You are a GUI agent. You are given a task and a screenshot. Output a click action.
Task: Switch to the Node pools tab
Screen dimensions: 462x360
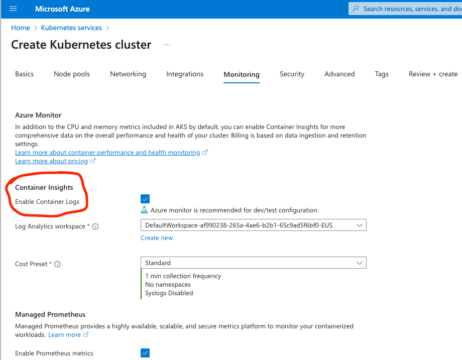coord(72,74)
